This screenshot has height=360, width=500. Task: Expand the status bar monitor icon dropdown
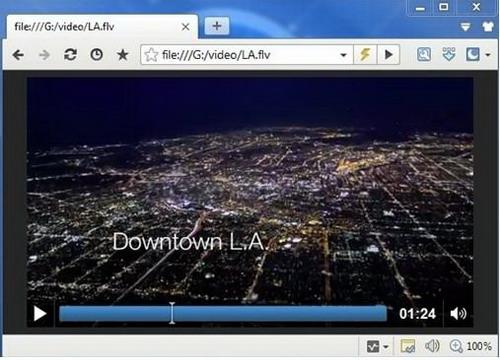[x=386, y=347]
